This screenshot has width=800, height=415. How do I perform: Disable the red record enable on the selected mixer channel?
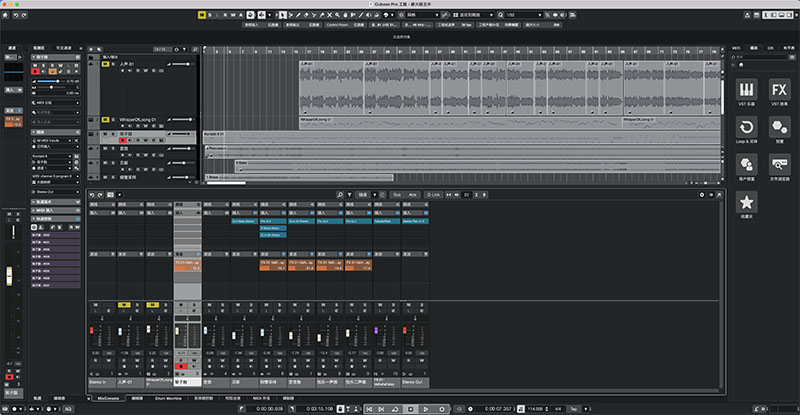(181, 367)
